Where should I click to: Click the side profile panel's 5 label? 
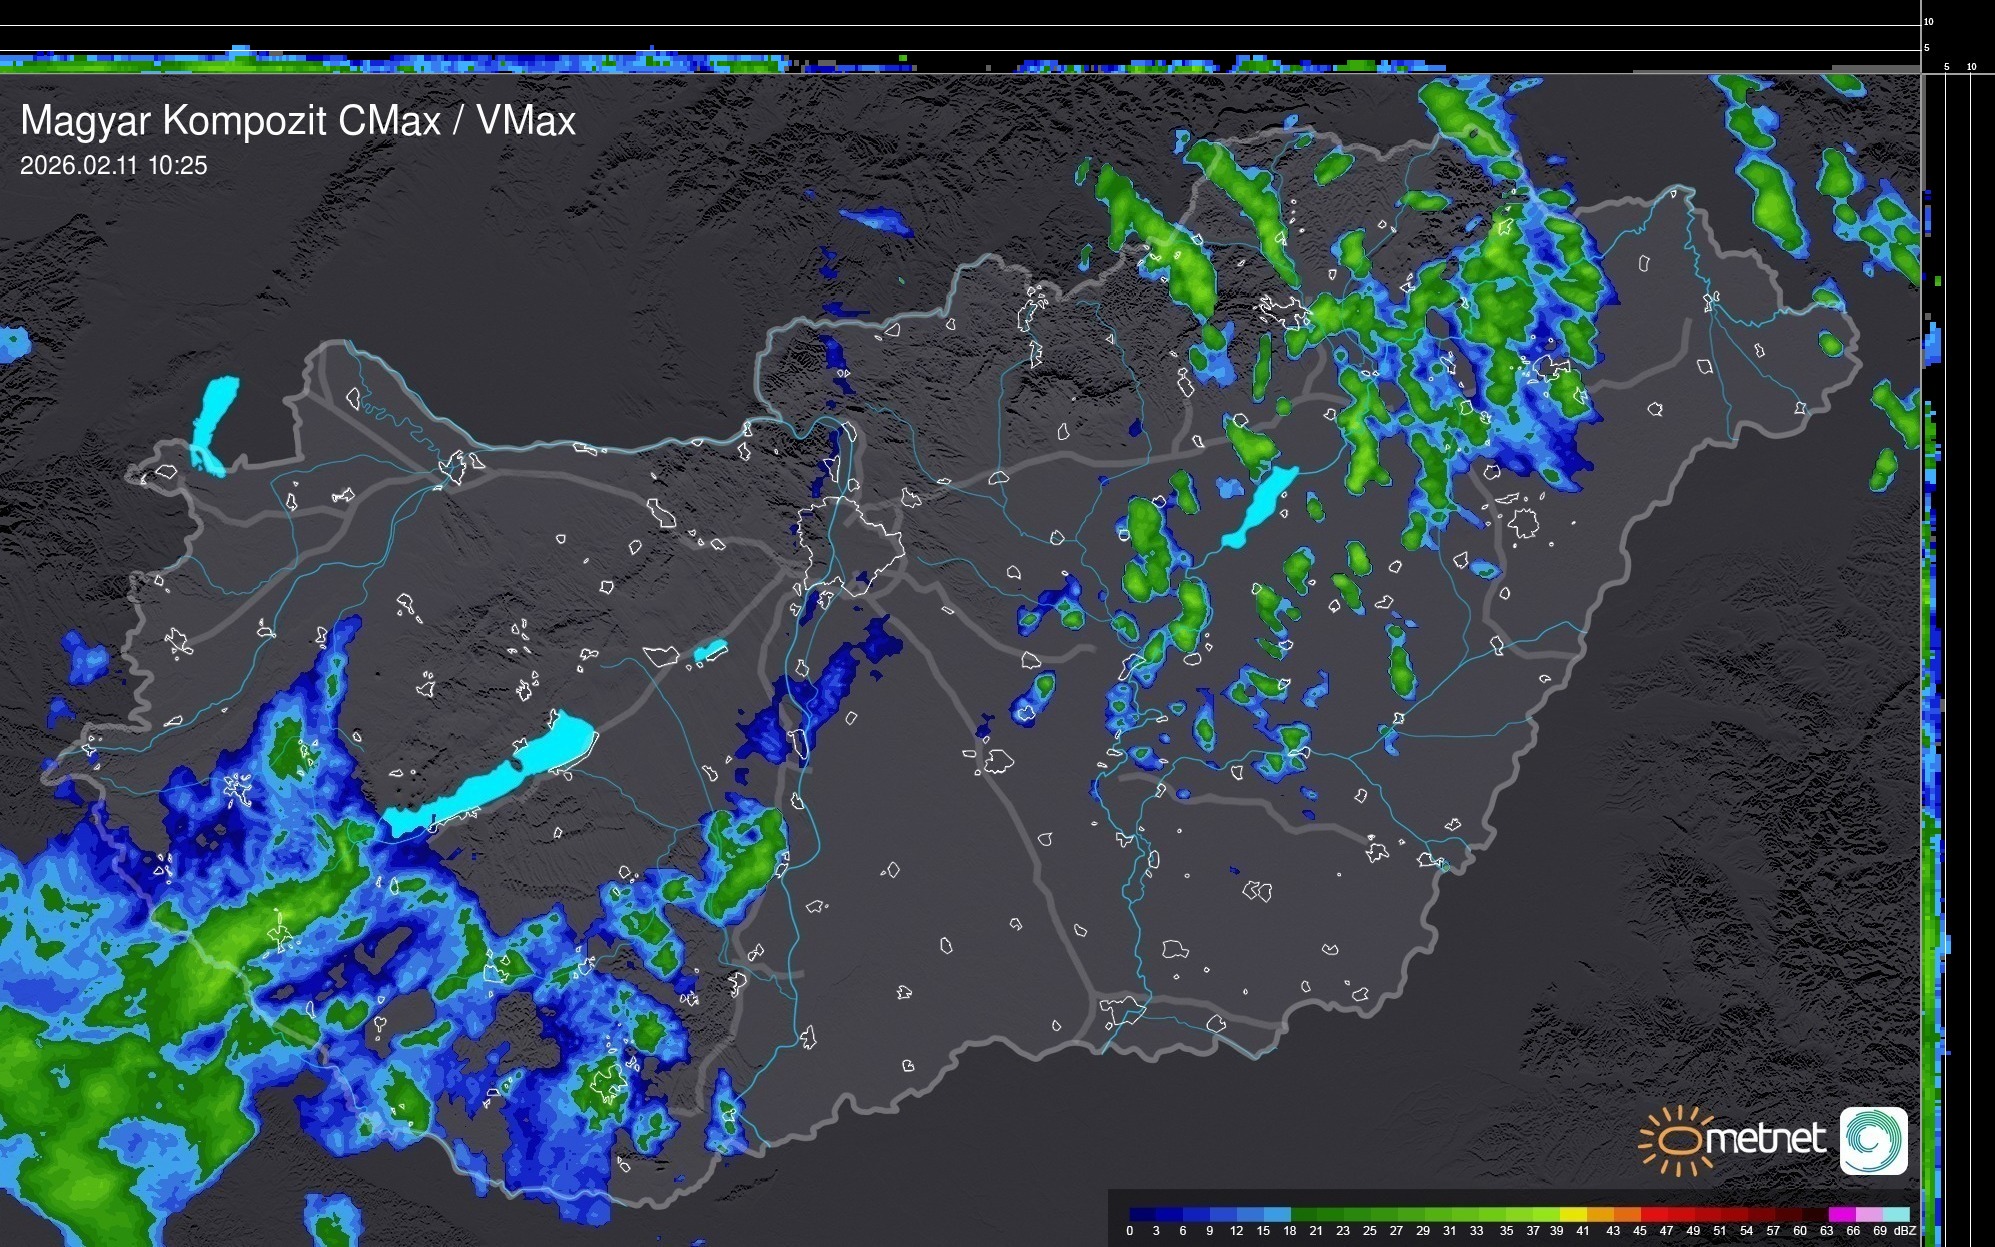1946,67
